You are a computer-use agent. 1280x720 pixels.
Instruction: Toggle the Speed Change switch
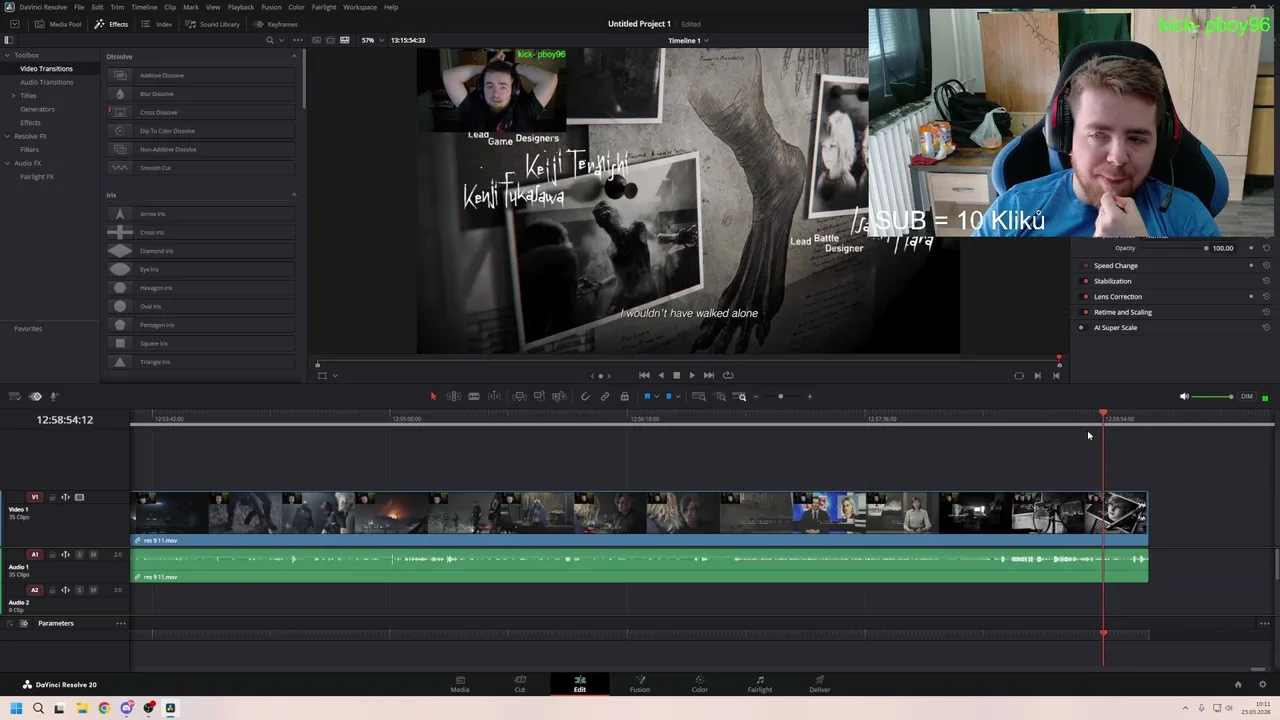point(1086,266)
